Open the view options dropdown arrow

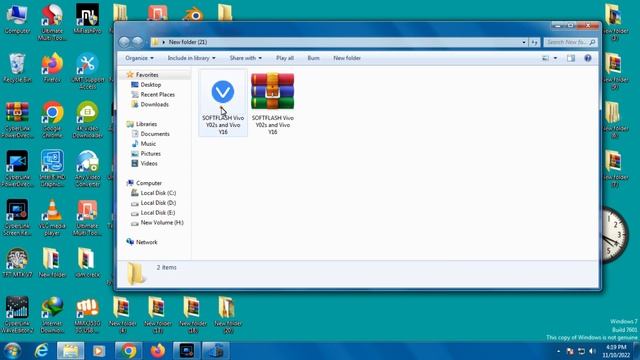(x=555, y=58)
